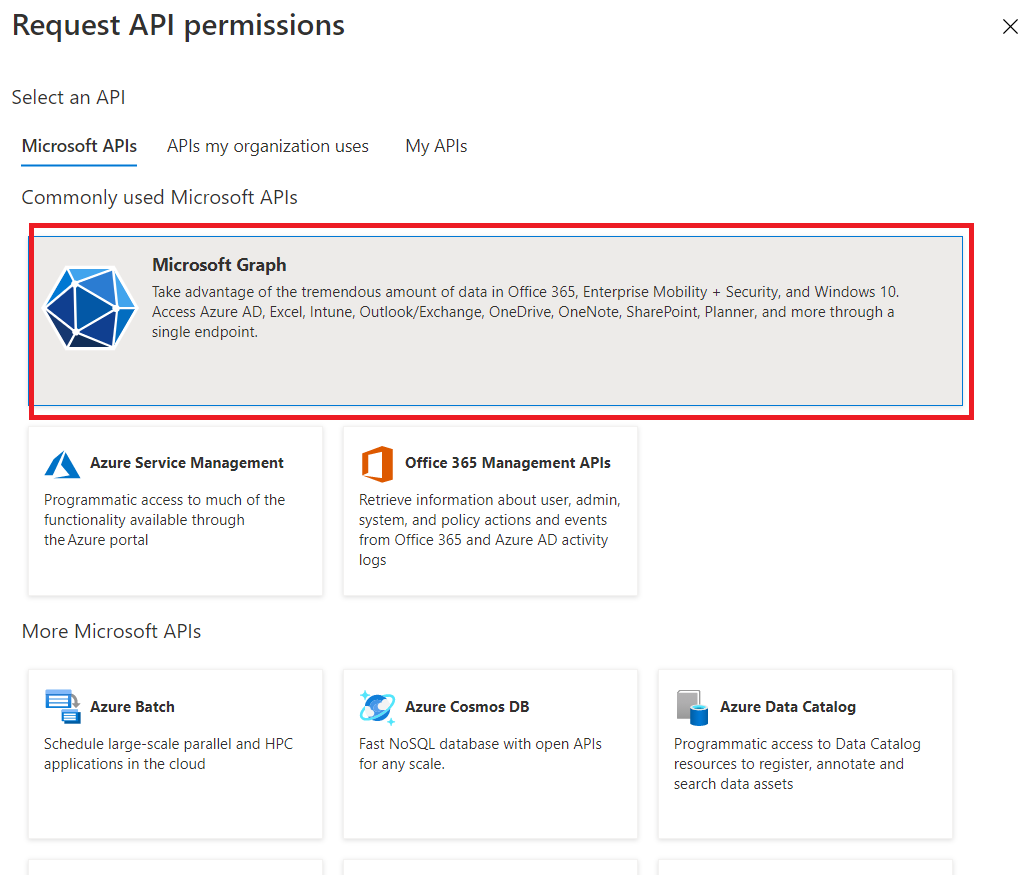Pick the Office 365 Management APIs title

pyautogui.click(x=508, y=463)
